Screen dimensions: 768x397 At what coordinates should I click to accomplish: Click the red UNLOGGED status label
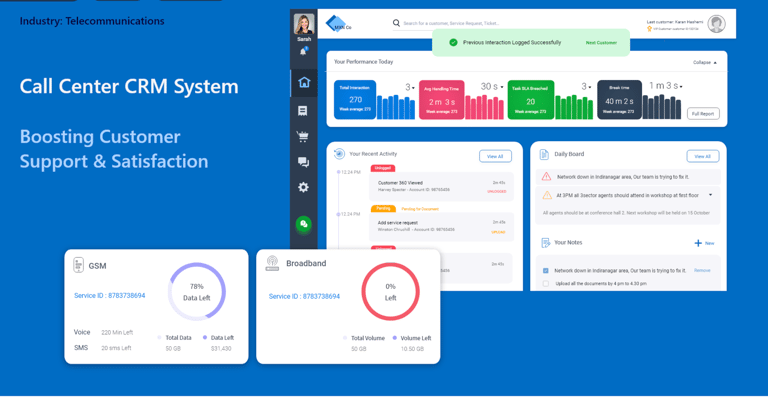click(496, 191)
